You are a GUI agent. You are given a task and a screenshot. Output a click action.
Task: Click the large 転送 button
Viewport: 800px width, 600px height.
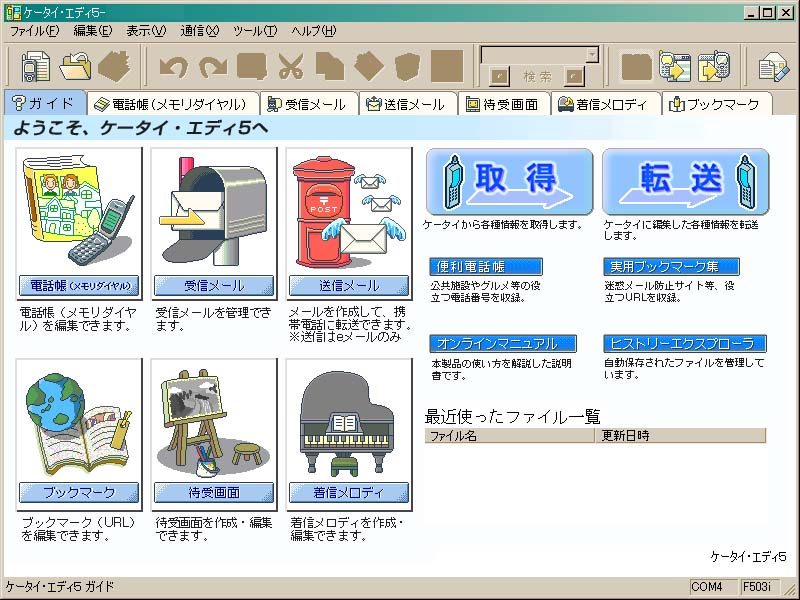click(x=686, y=182)
